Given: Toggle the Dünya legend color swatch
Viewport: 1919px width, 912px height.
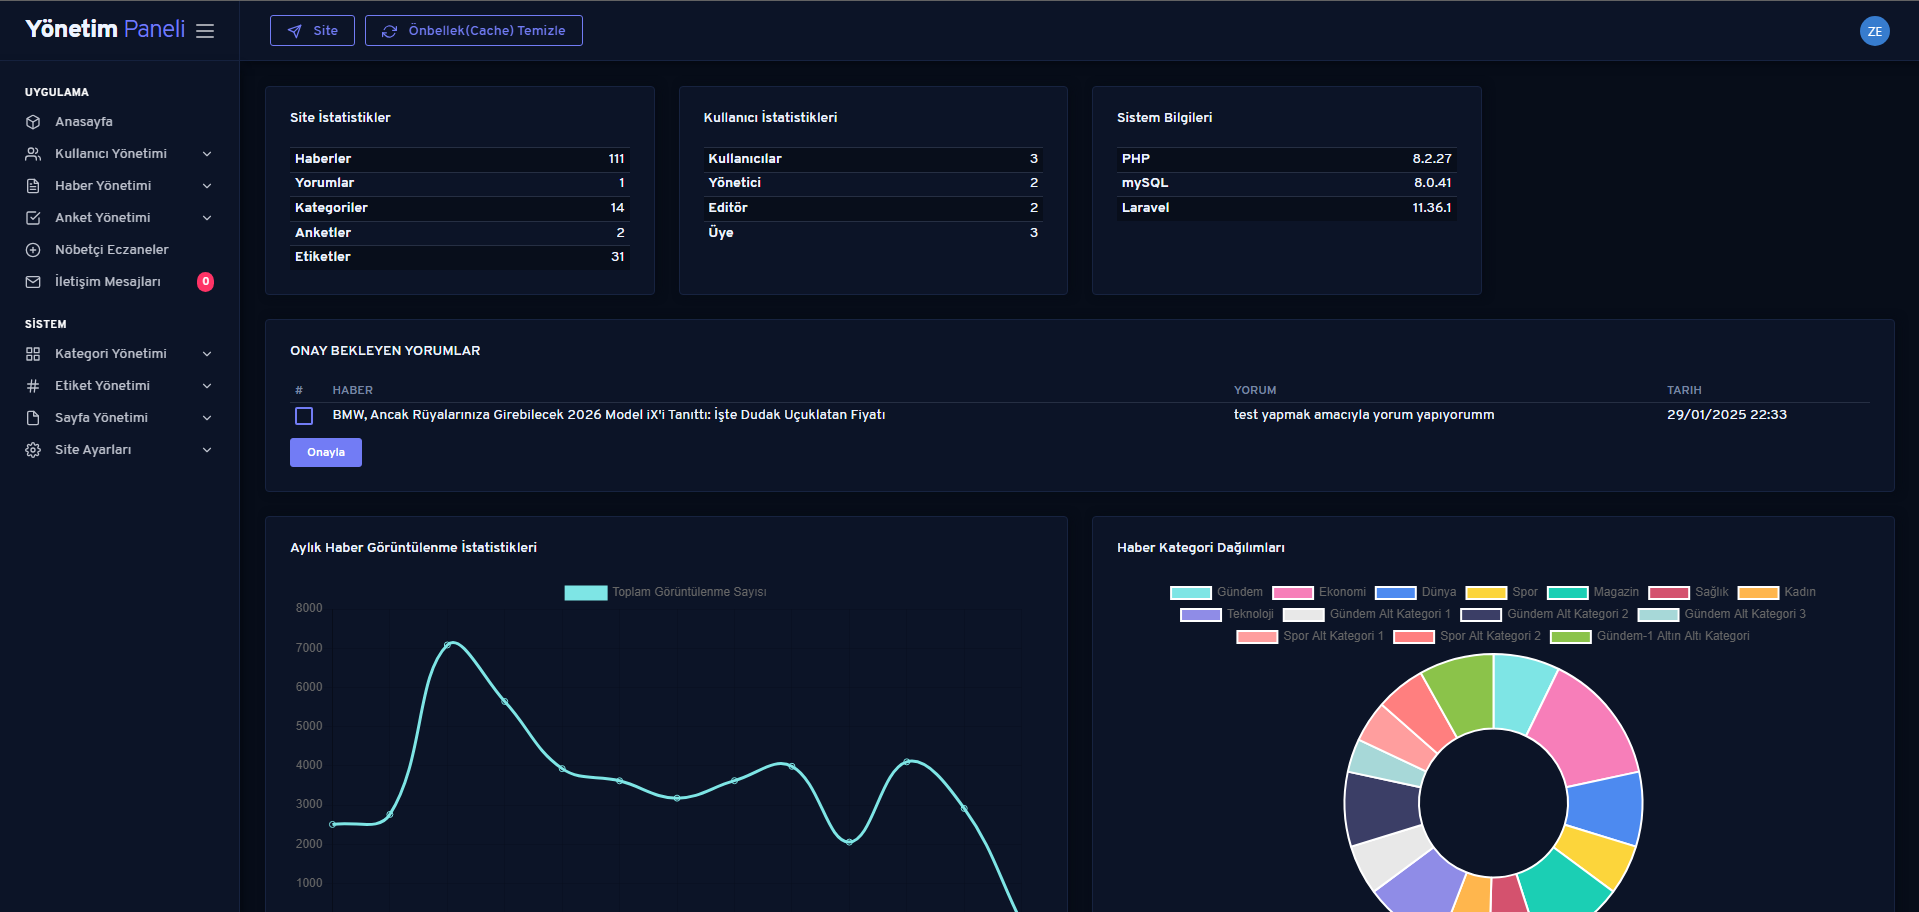Looking at the screenshot, I should click(x=1396, y=593).
